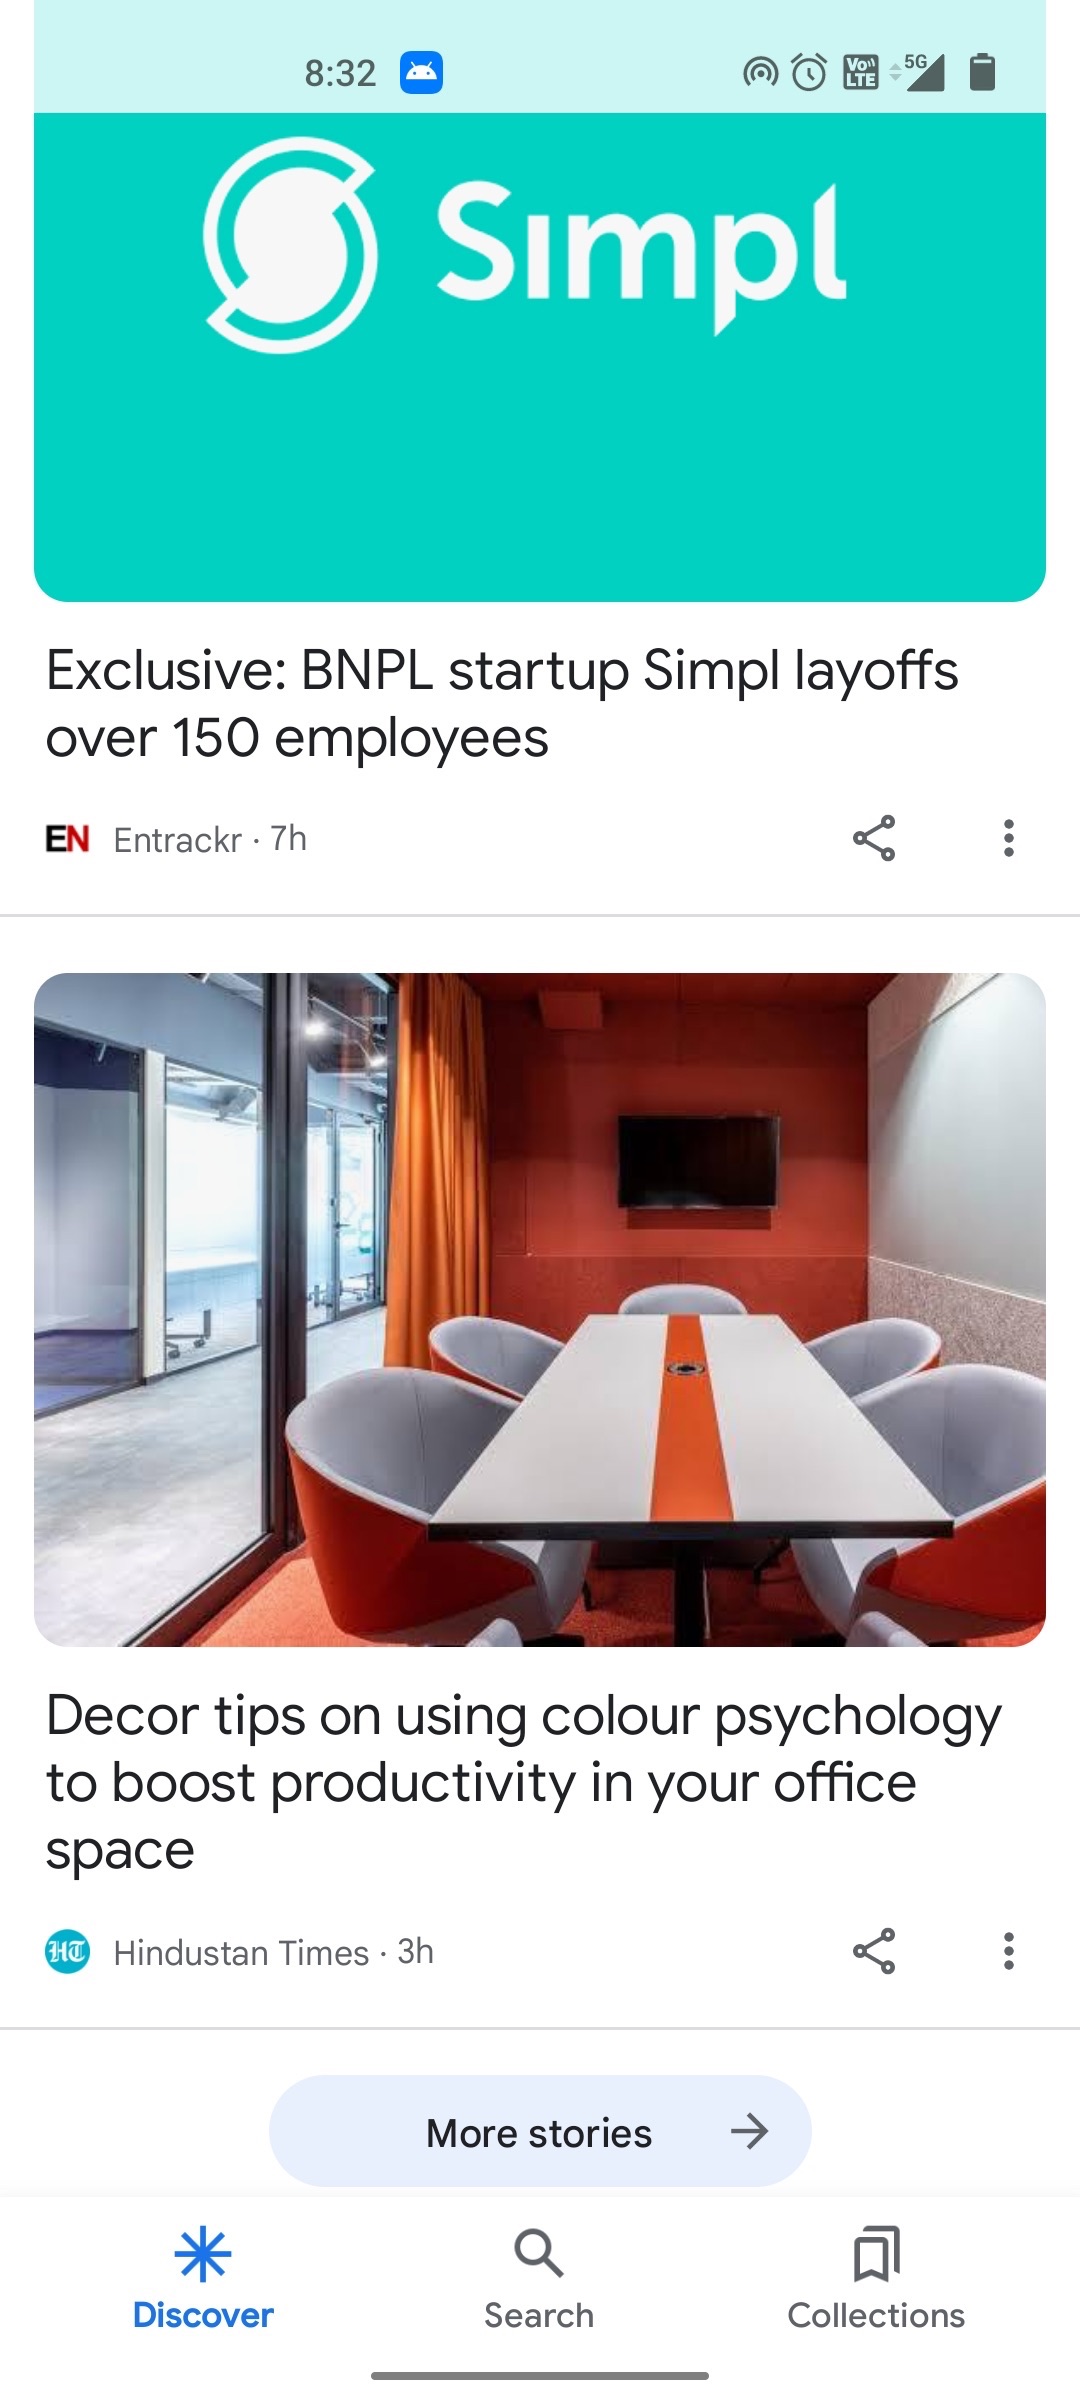This screenshot has width=1080, height=2400.
Task: Share the Hindustan Times decor article
Action: click(x=873, y=1951)
